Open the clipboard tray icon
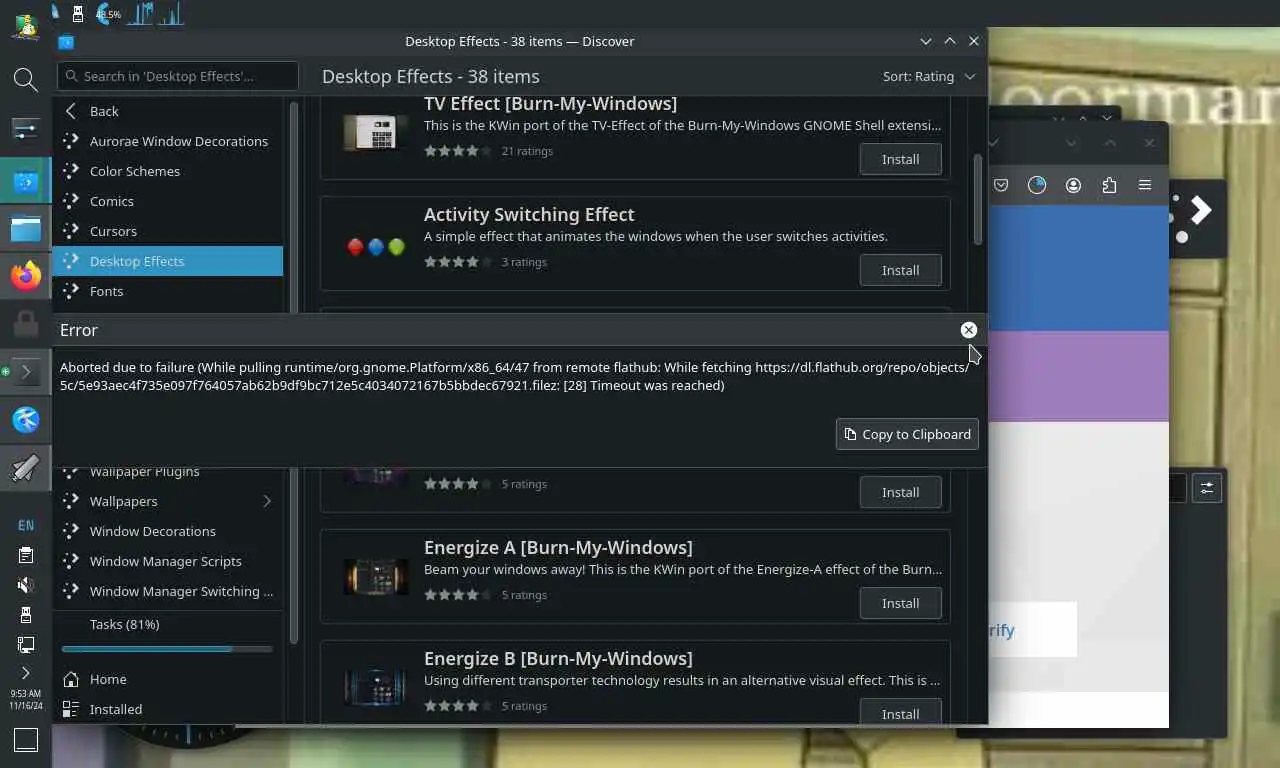The height and width of the screenshot is (768, 1280). pos(25,555)
